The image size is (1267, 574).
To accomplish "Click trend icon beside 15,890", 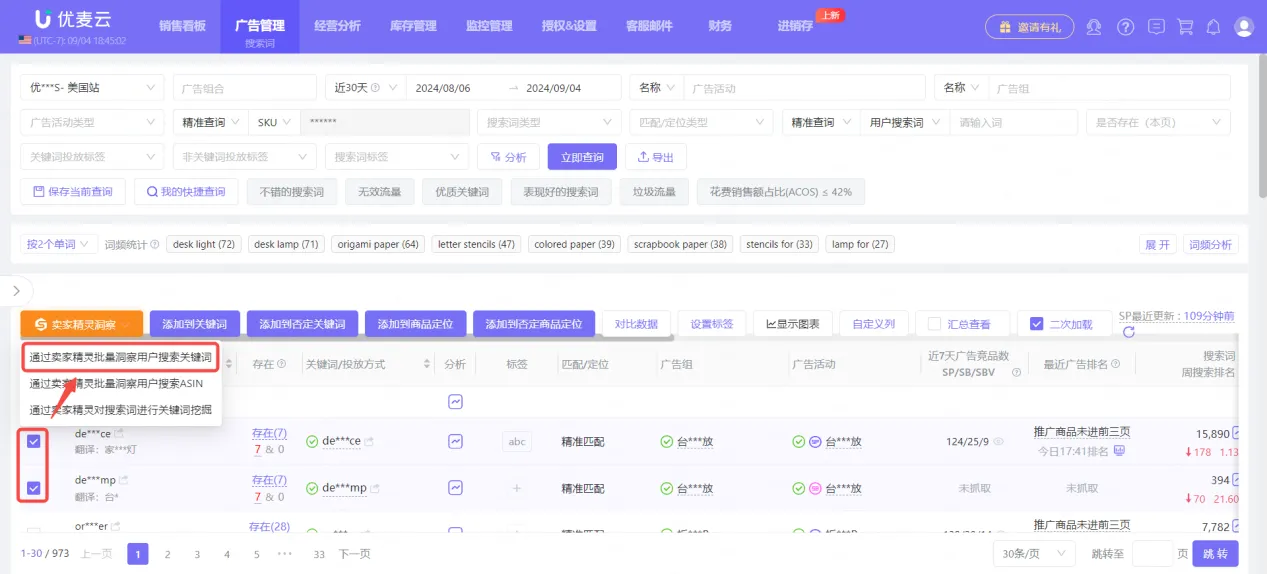I will point(1237,433).
